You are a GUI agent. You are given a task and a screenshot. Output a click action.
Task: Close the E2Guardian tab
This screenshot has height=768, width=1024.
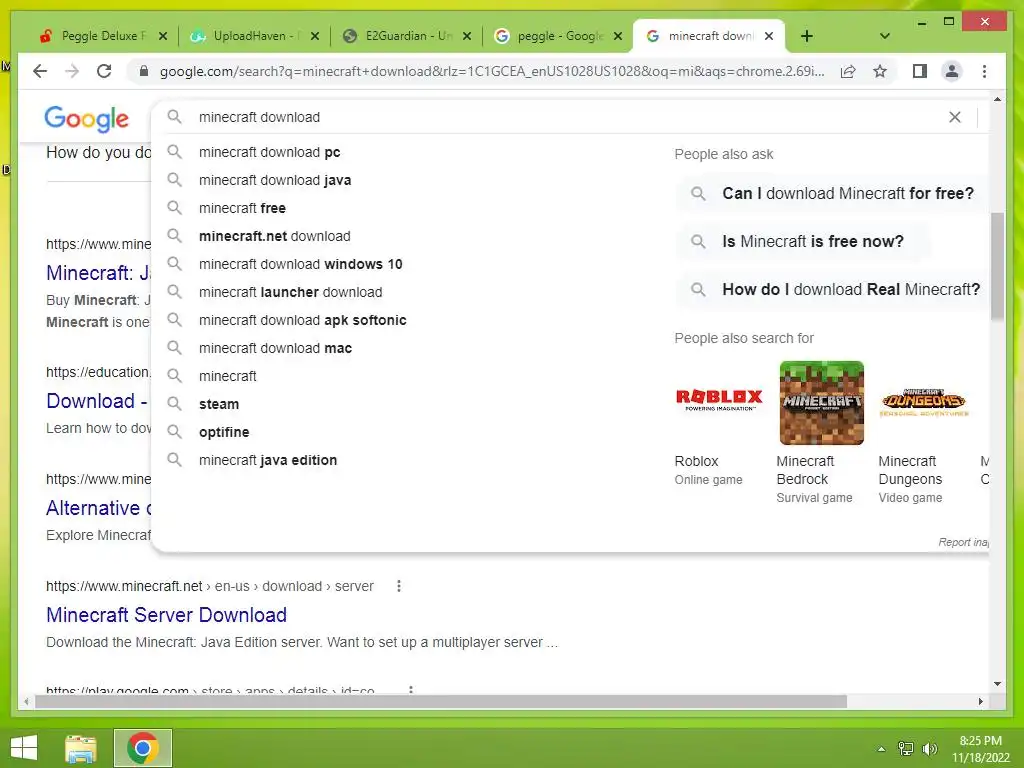click(467, 36)
